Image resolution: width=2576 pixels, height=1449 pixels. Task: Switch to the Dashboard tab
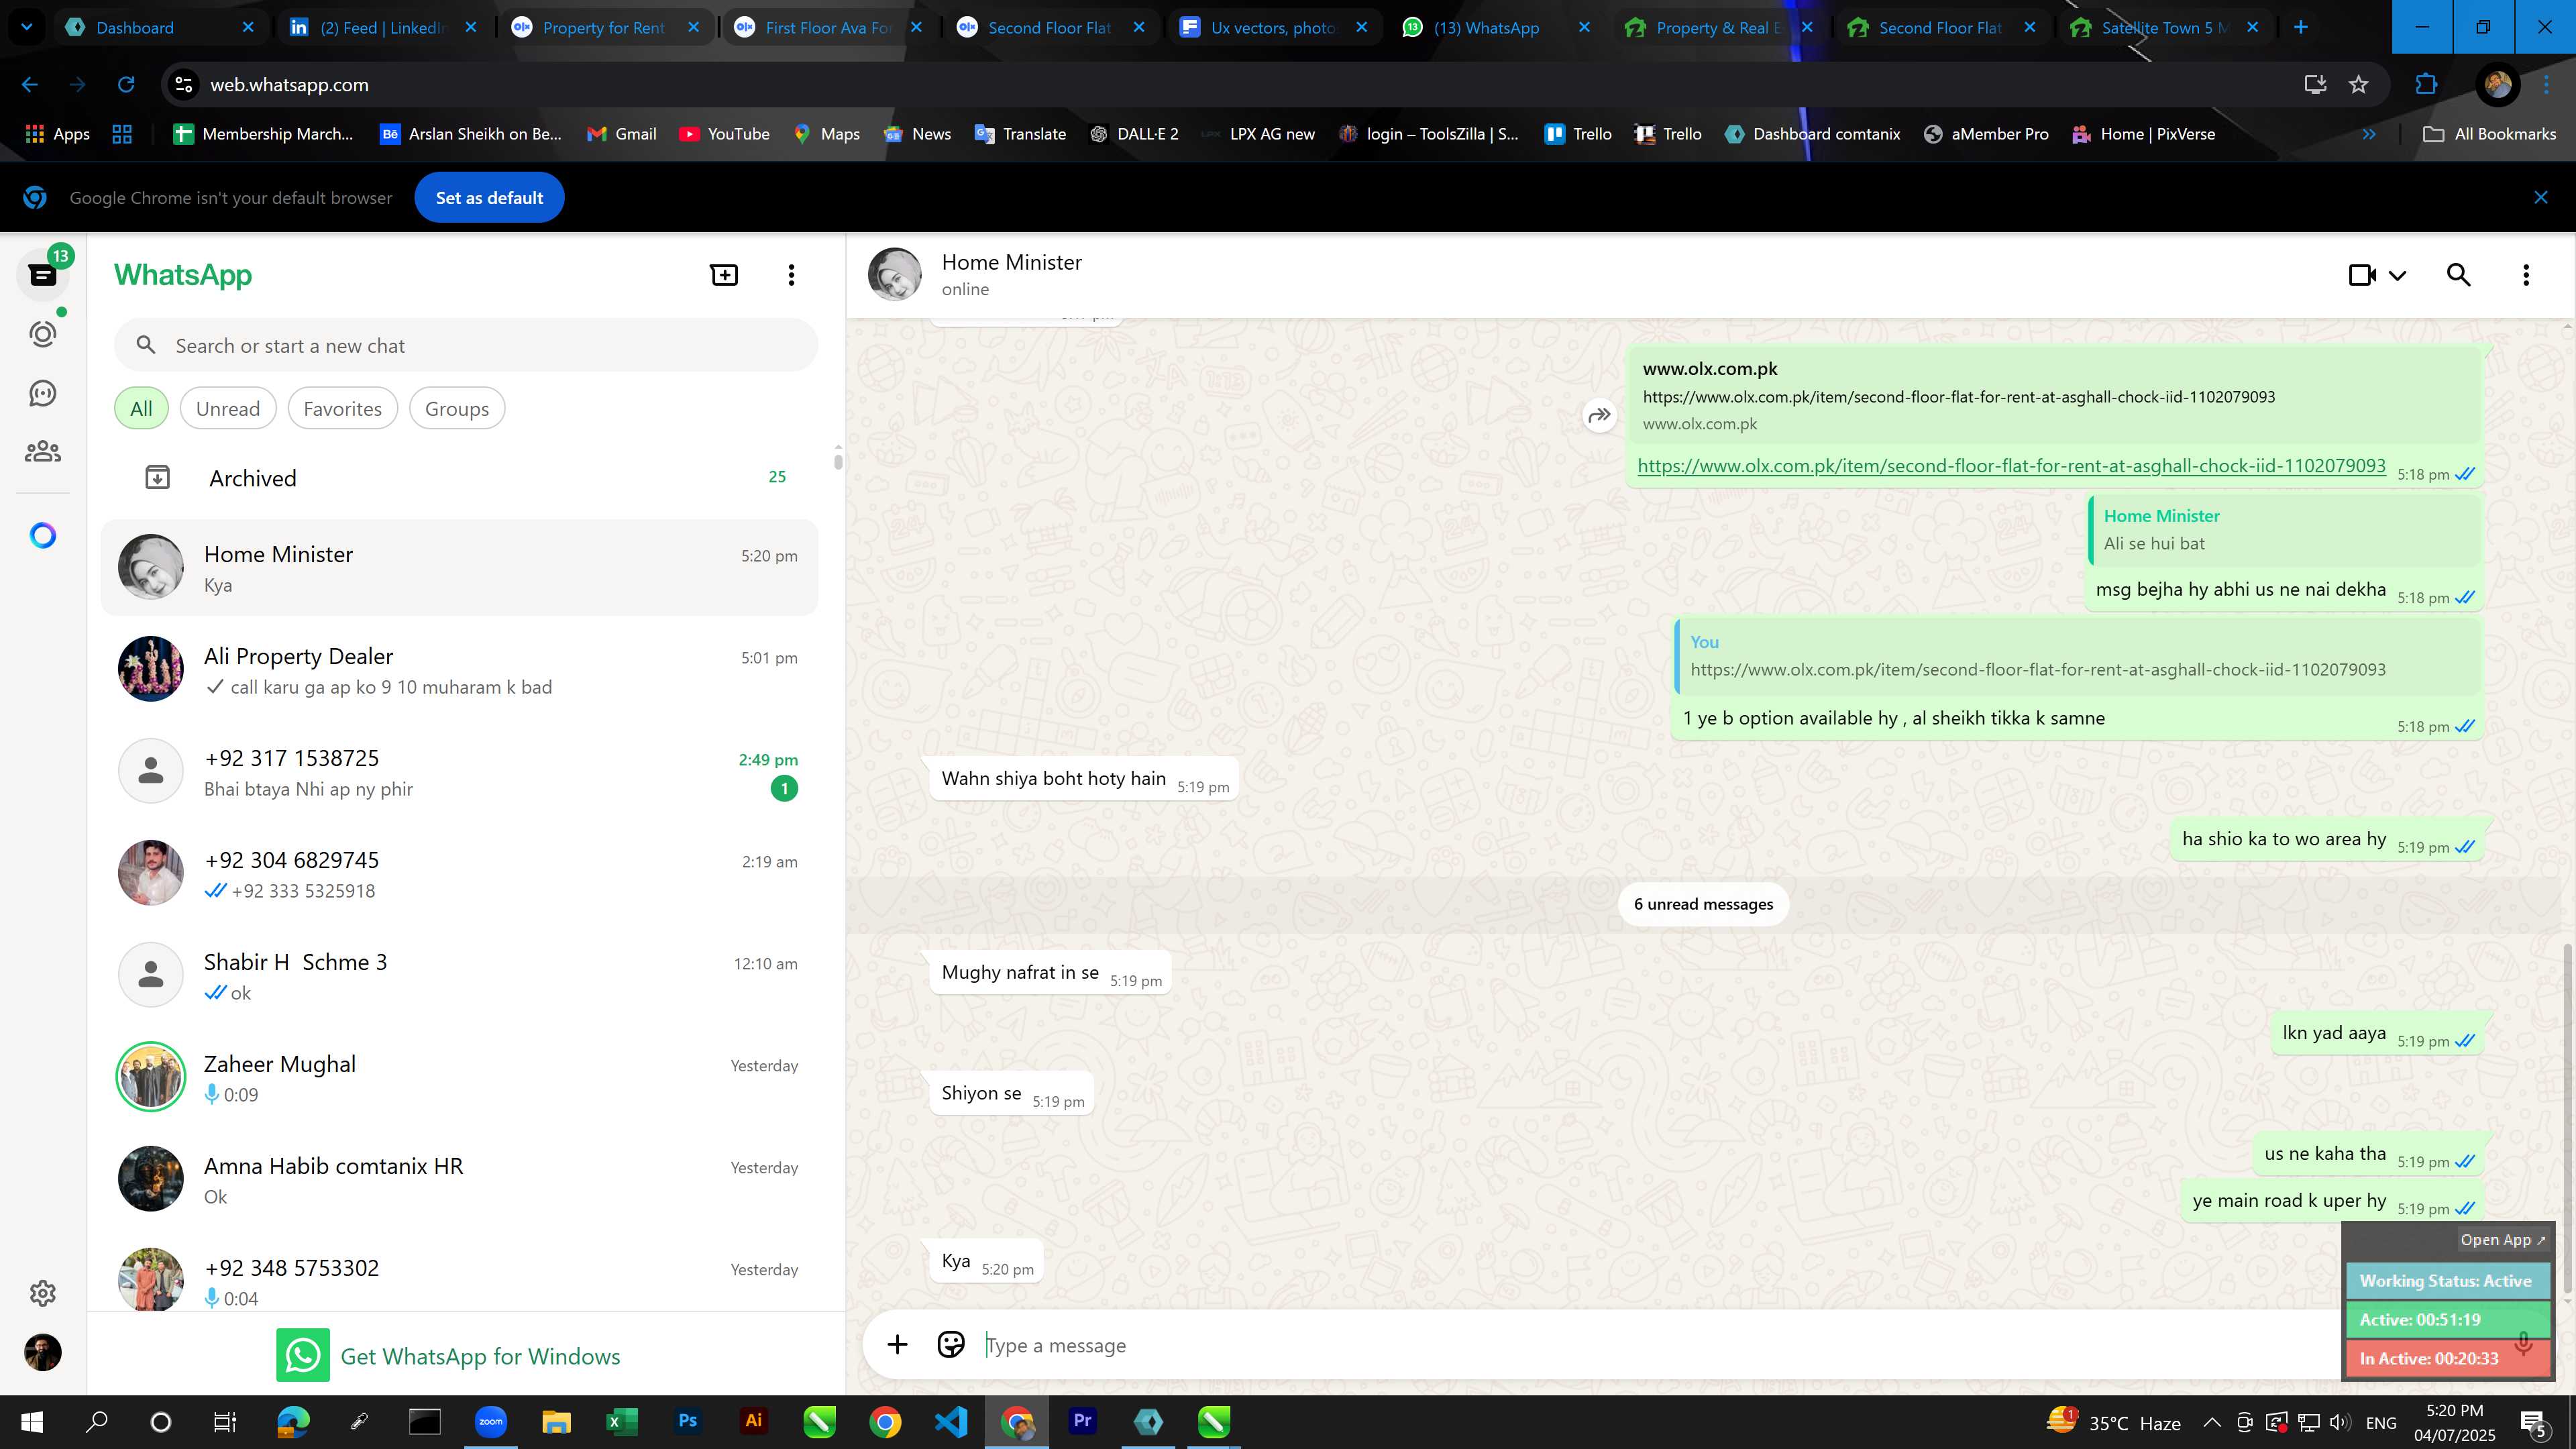[160, 28]
